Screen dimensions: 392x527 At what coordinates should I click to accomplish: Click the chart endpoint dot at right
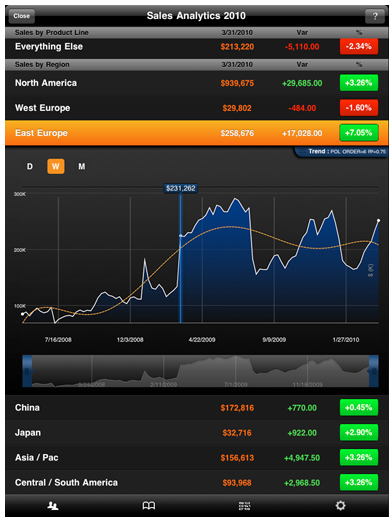(x=379, y=220)
